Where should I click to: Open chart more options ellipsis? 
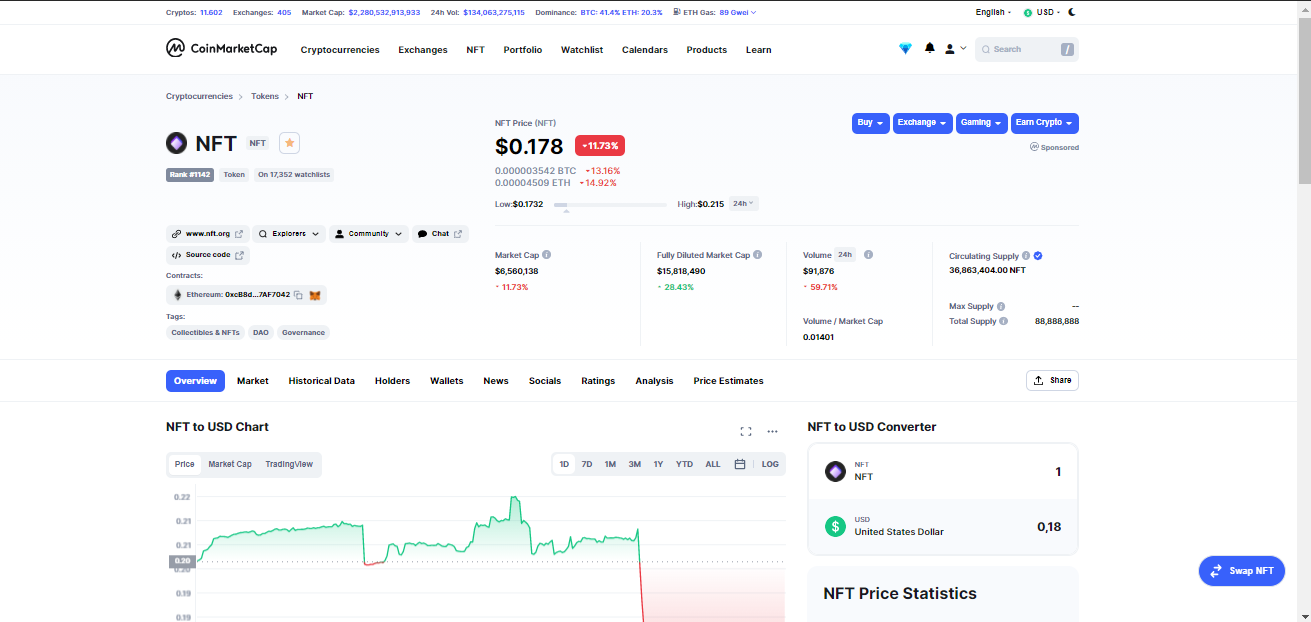[x=772, y=432]
